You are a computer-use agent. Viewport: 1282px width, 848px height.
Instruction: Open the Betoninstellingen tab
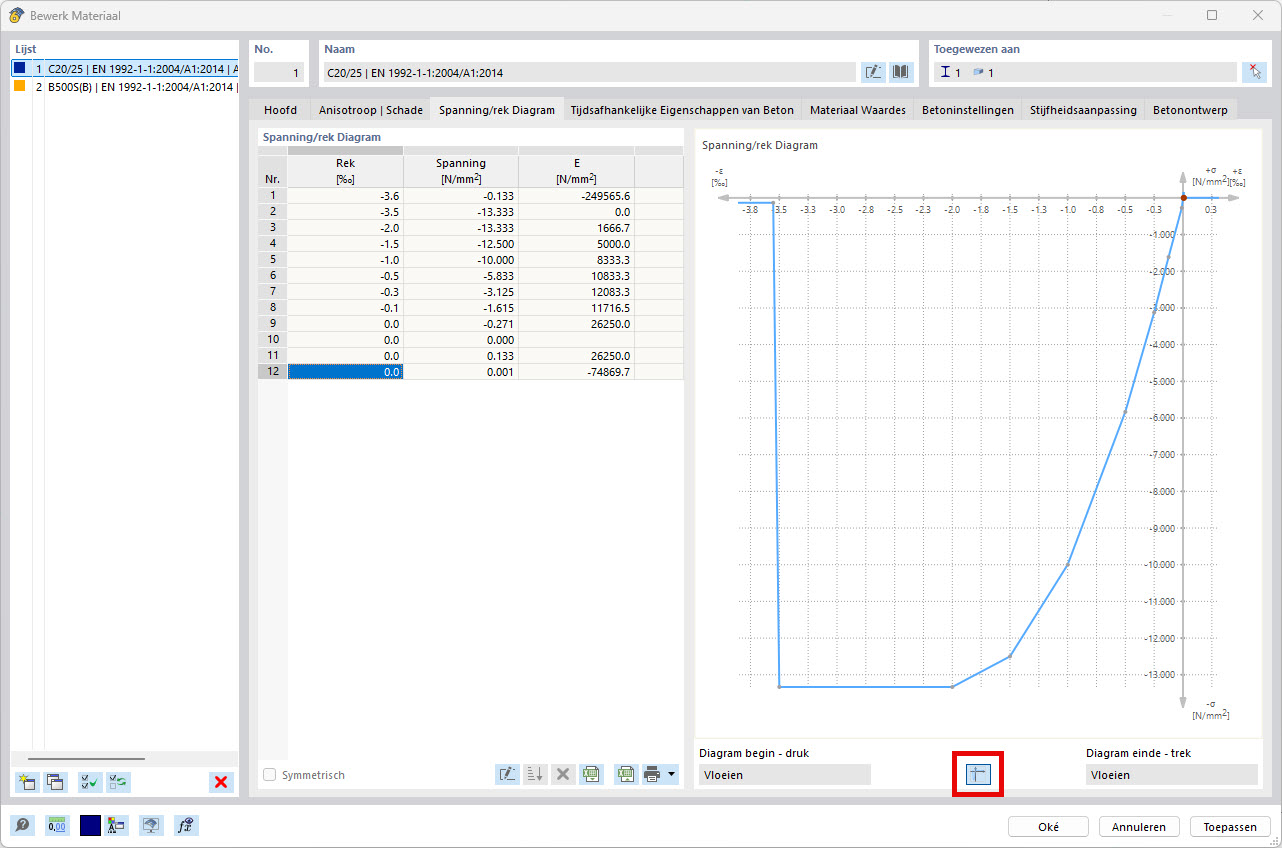click(967, 110)
